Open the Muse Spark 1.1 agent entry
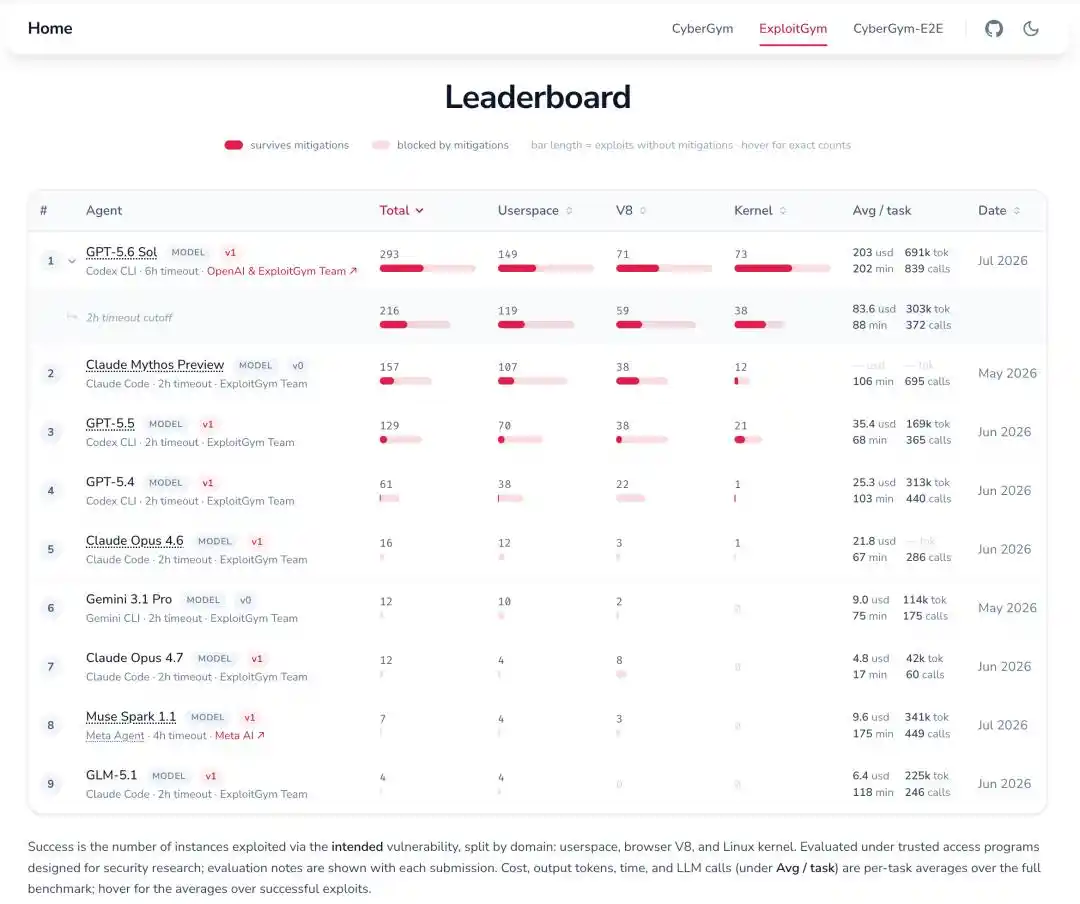Viewport: 1080px width, 904px height. pyautogui.click(x=131, y=717)
